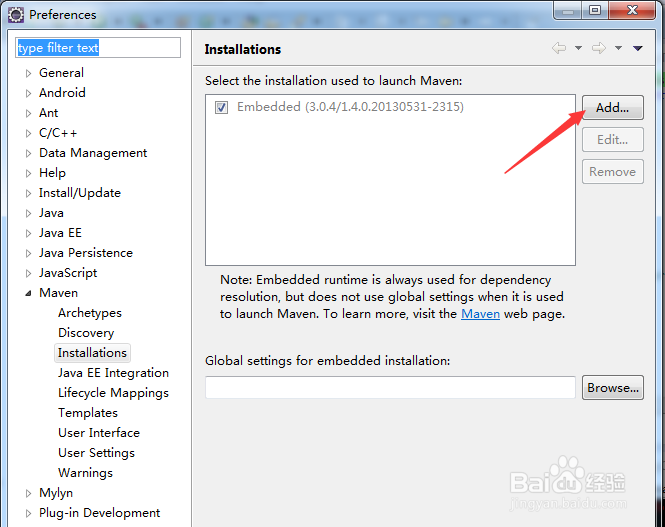
Task: Expand the Mylyn tree node
Action: click(28, 493)
